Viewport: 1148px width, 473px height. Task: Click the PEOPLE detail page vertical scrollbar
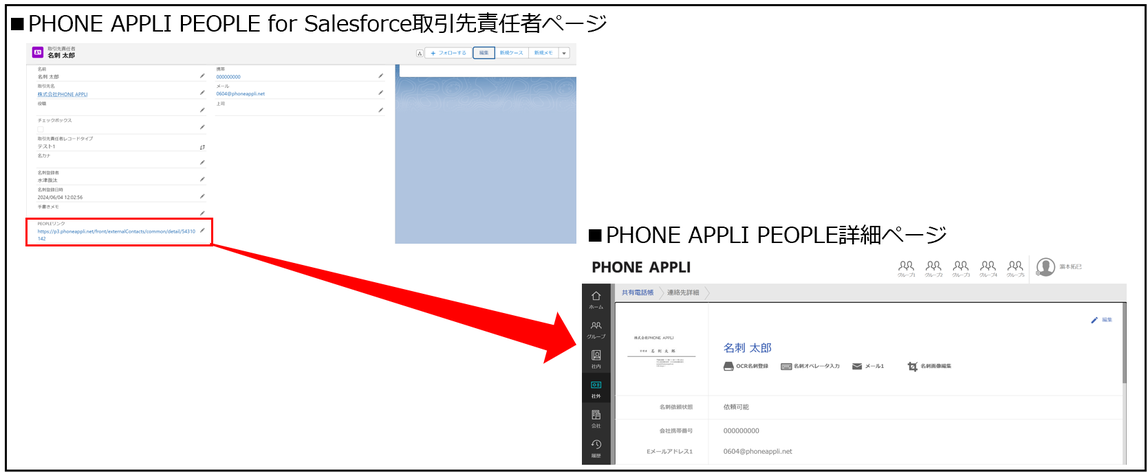pos(1124,343)
